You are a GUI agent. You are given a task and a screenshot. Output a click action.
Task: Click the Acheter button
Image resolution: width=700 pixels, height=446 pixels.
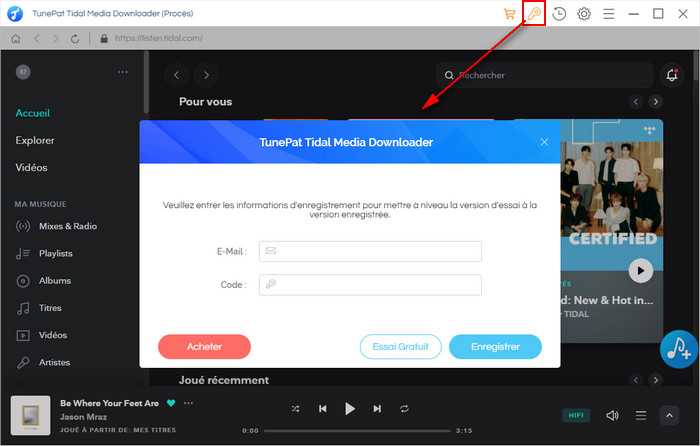pyautogui.click(x=204, y=346)
